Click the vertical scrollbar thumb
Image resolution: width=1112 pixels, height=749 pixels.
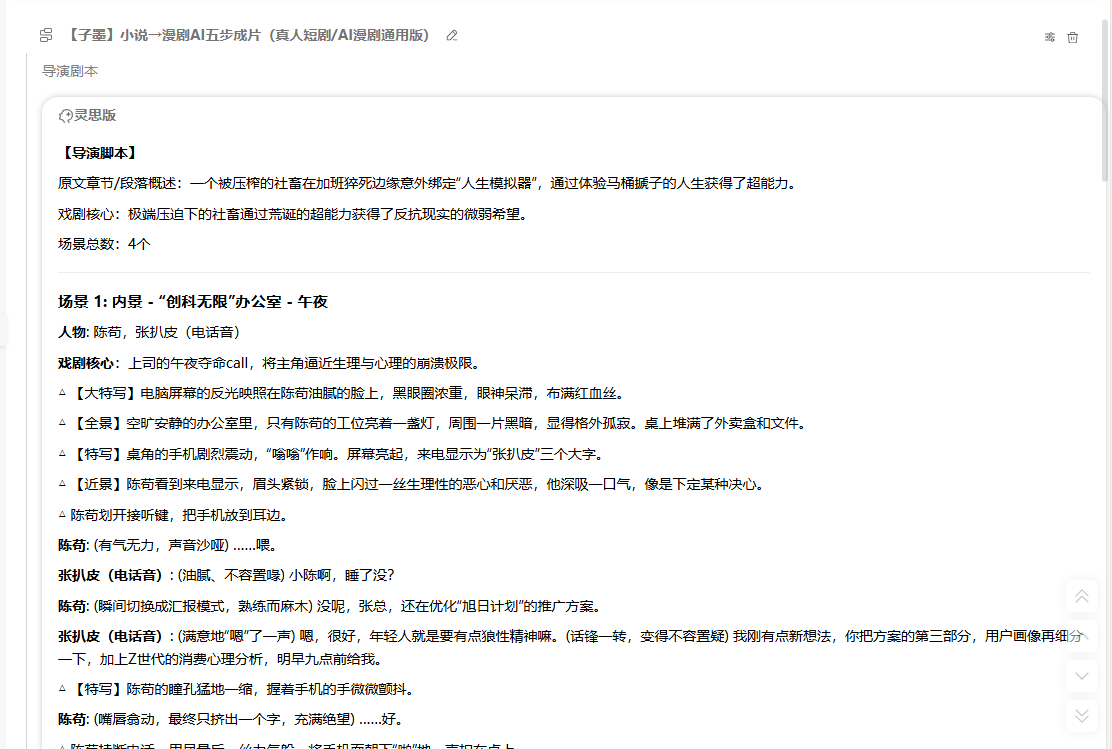point(1104,99)
